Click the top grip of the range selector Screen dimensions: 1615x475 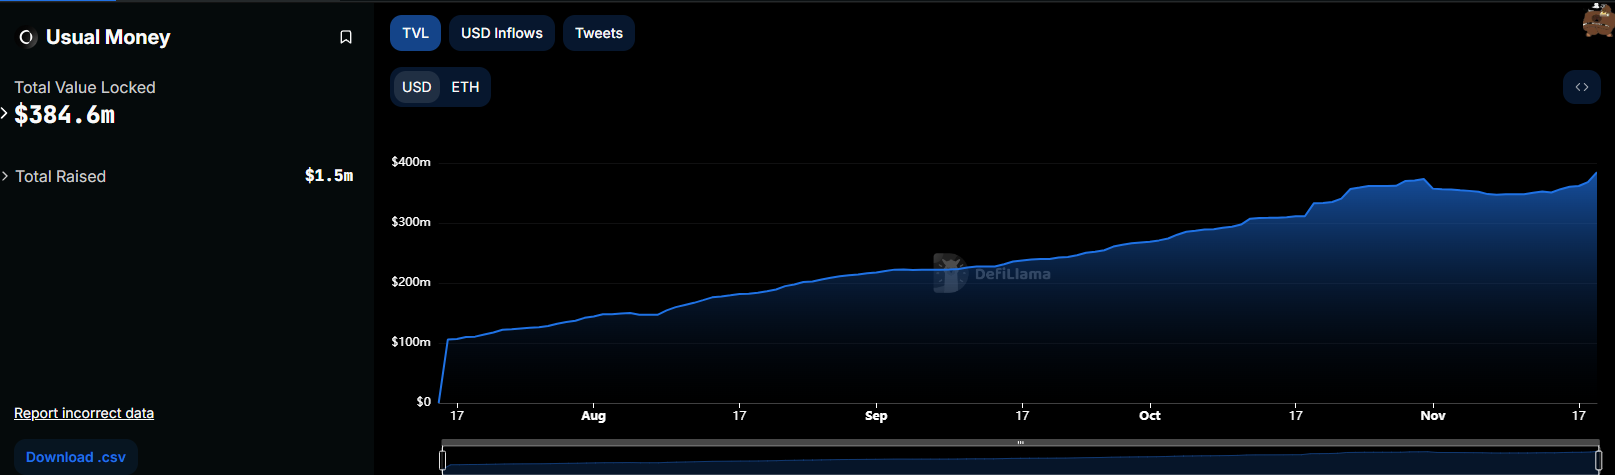coord(1020,442)
